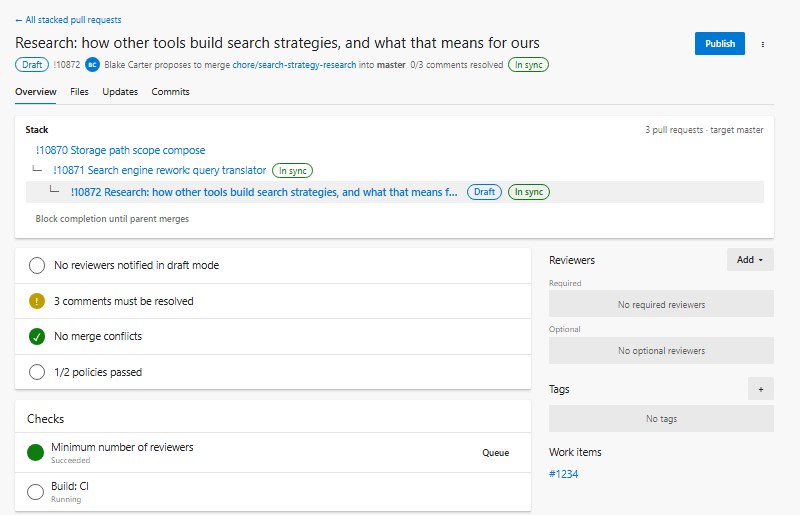Image resolution: width=800 pixels, height=515 pixels.
Task: Open the chore/search-strategy-research branch link
Action: click(294, 65)
